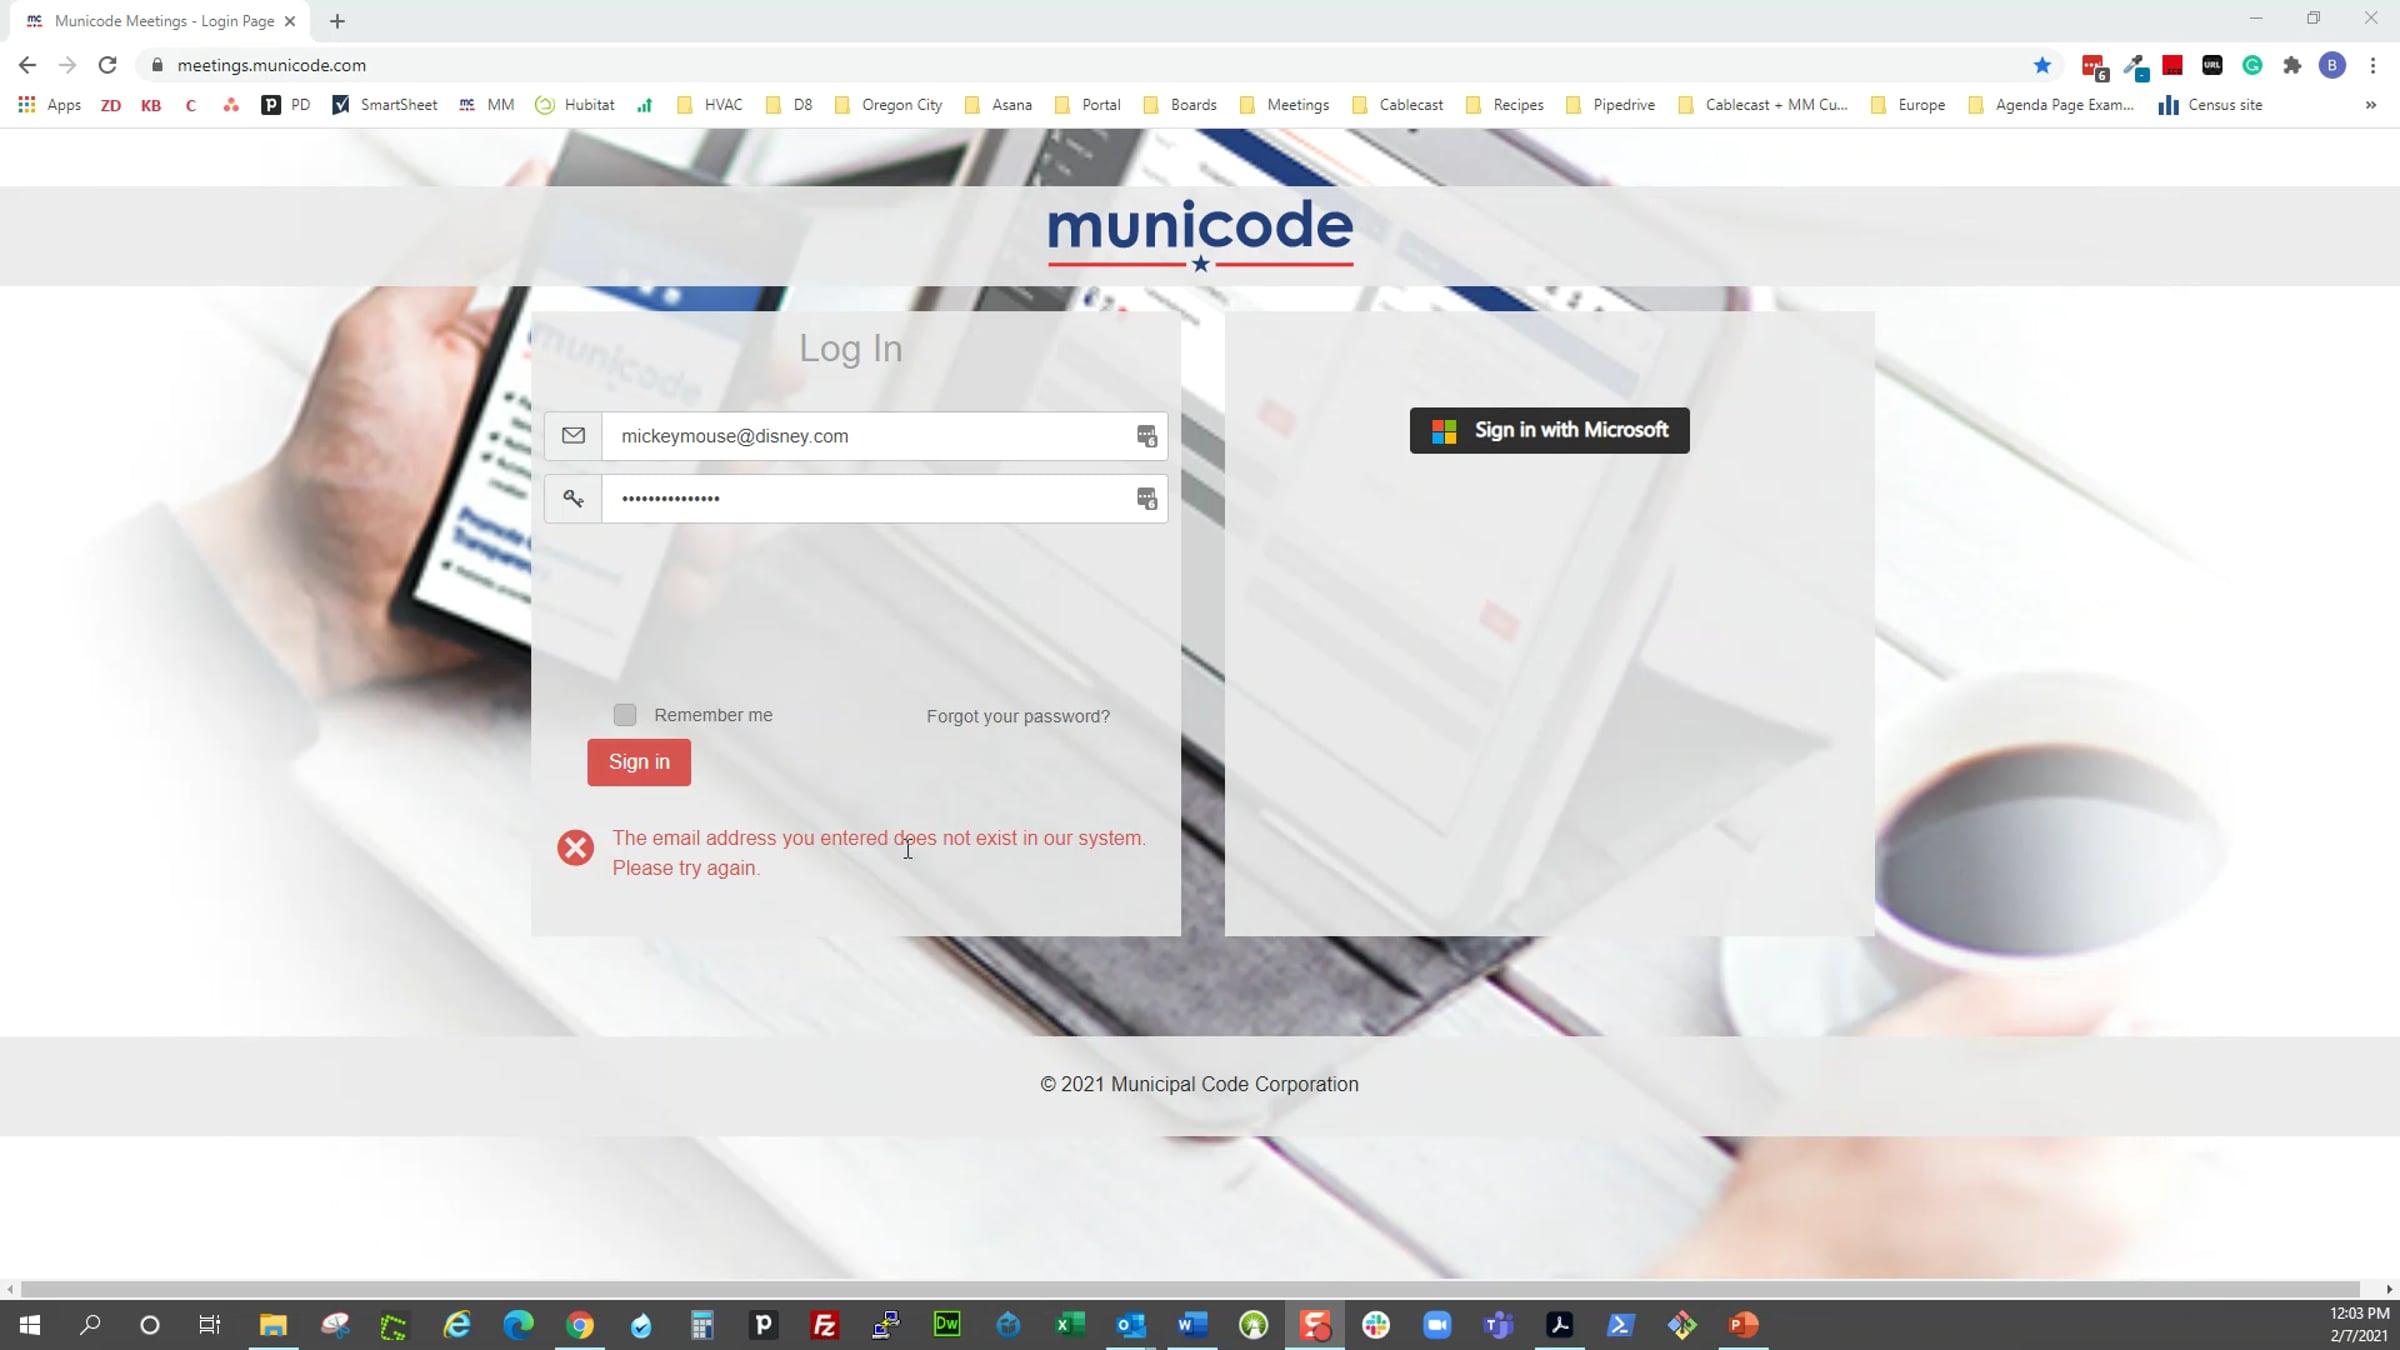Open Excel from the taskbar
The image size is (2400, 1350).
(1070, 1325)
